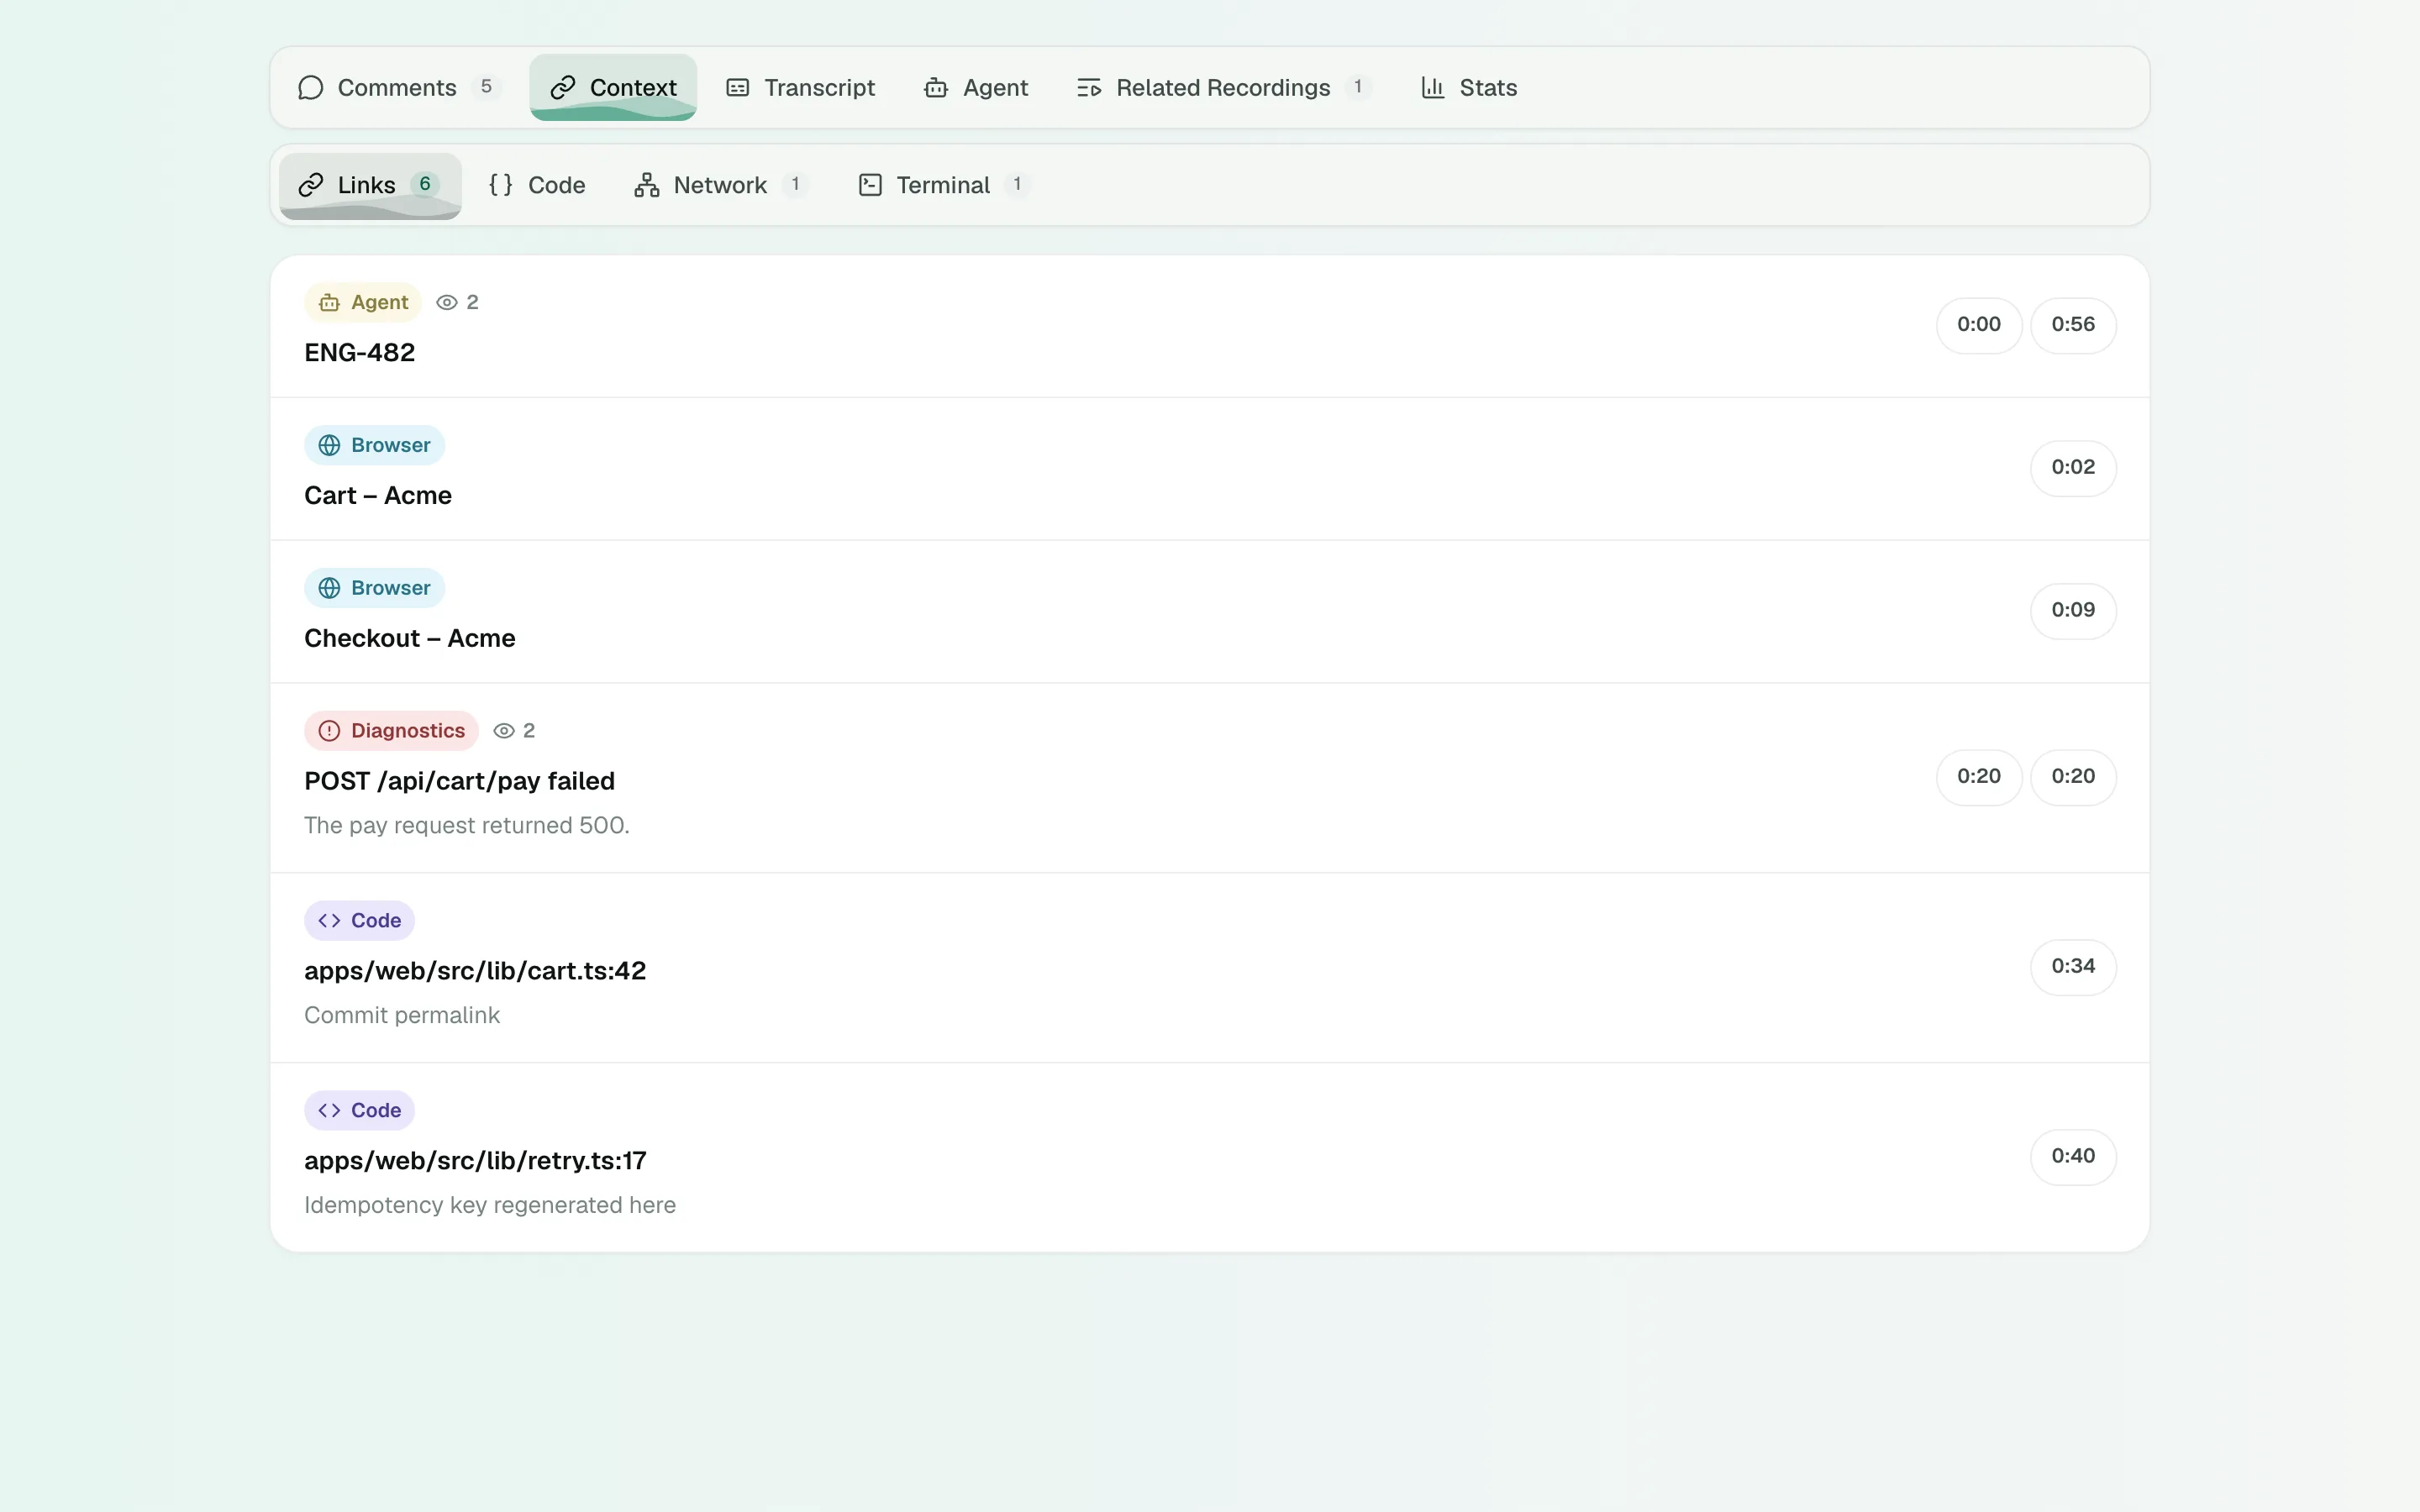Screen dimensions: 2420x1512
Task: Click the red Diagnostics badge
Action: 391,731
